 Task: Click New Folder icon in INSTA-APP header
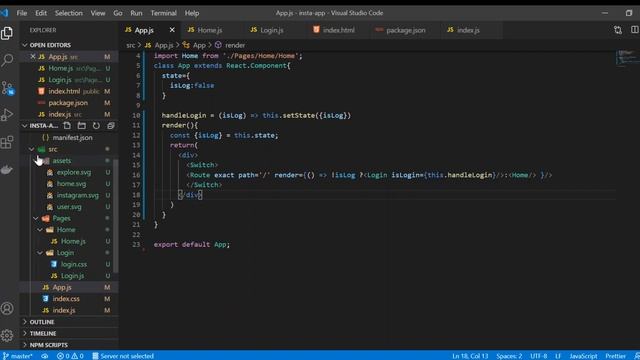point(82,126)
